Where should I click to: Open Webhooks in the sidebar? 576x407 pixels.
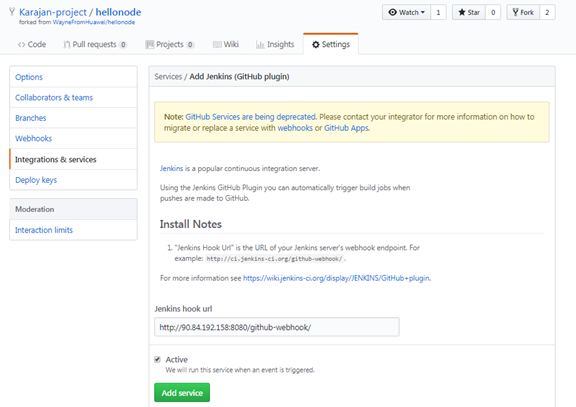[73, 138]
